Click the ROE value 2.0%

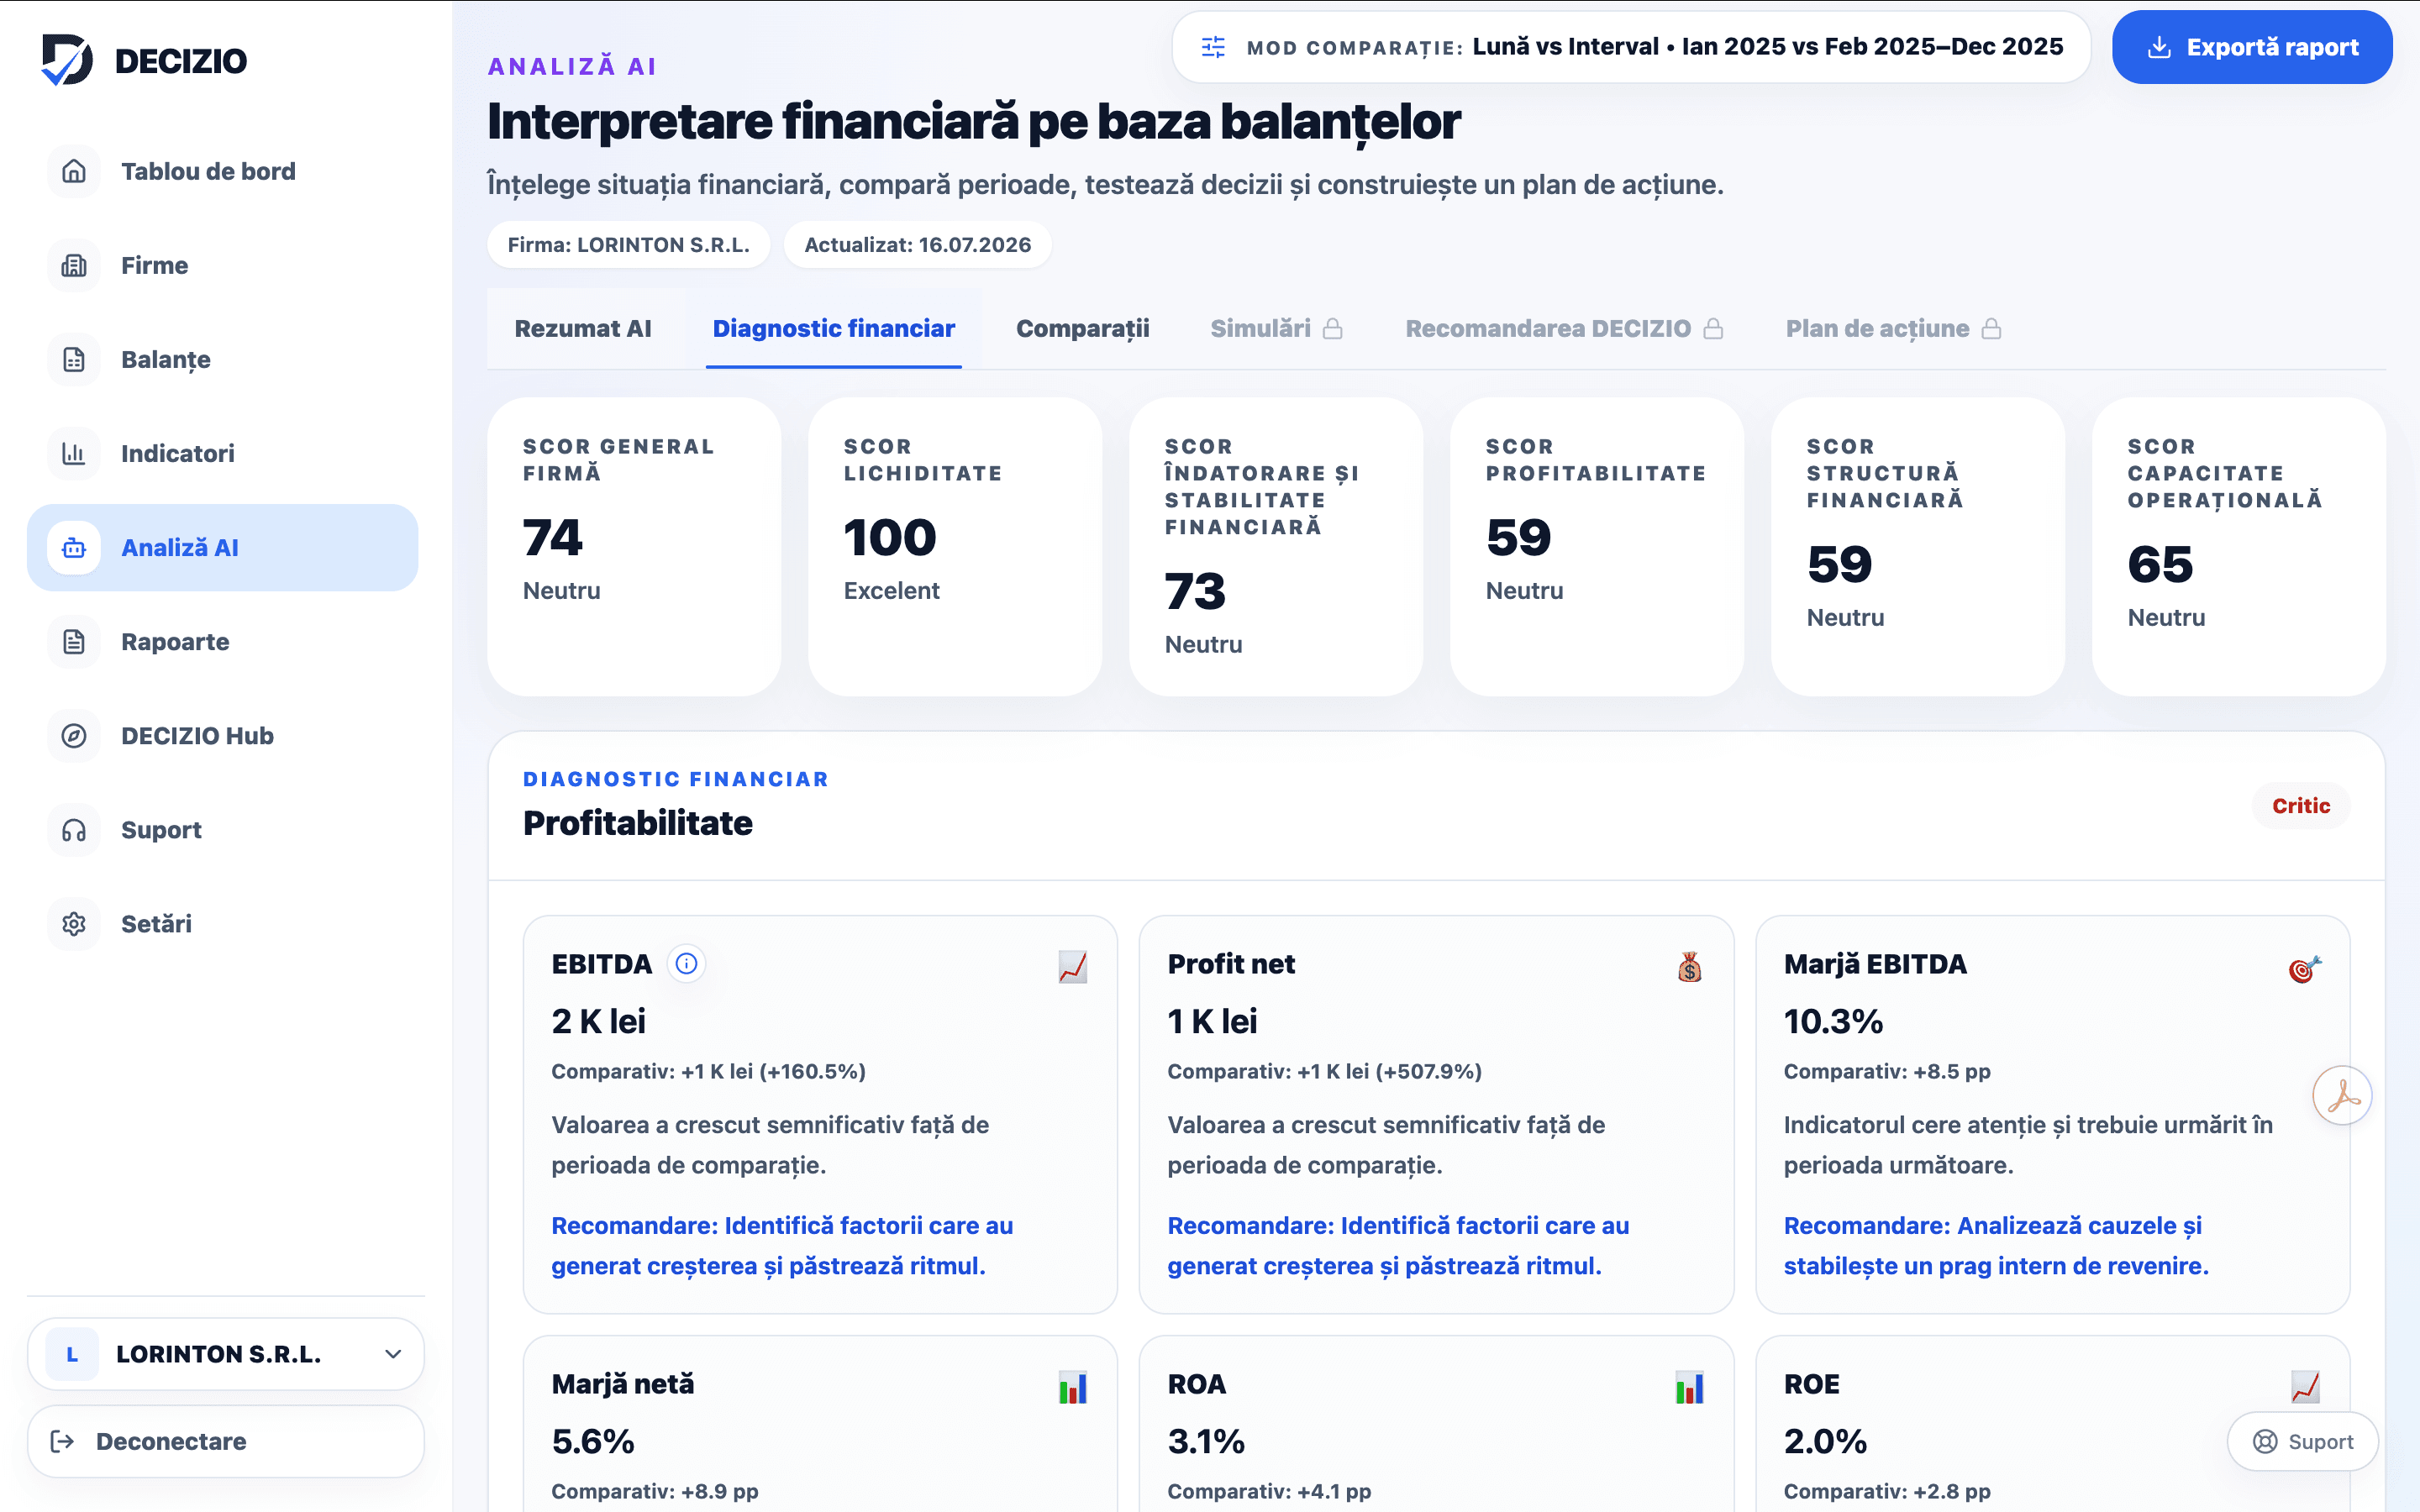pyautogui.click(x=1825, y=1441)
